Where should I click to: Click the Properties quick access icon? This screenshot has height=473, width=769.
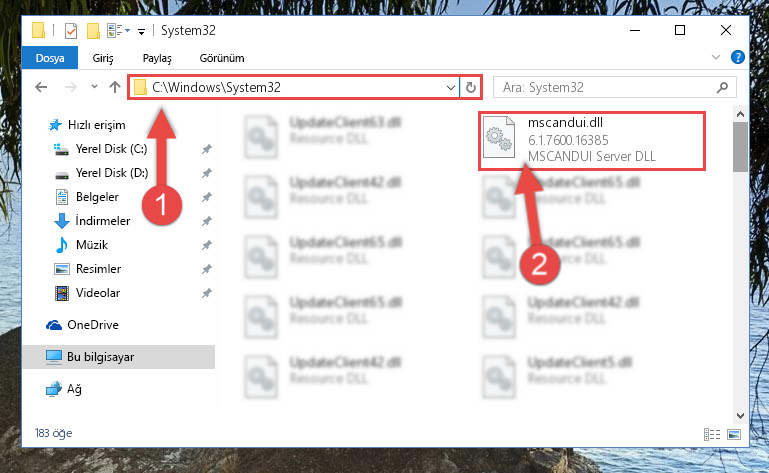coord(71,31)
